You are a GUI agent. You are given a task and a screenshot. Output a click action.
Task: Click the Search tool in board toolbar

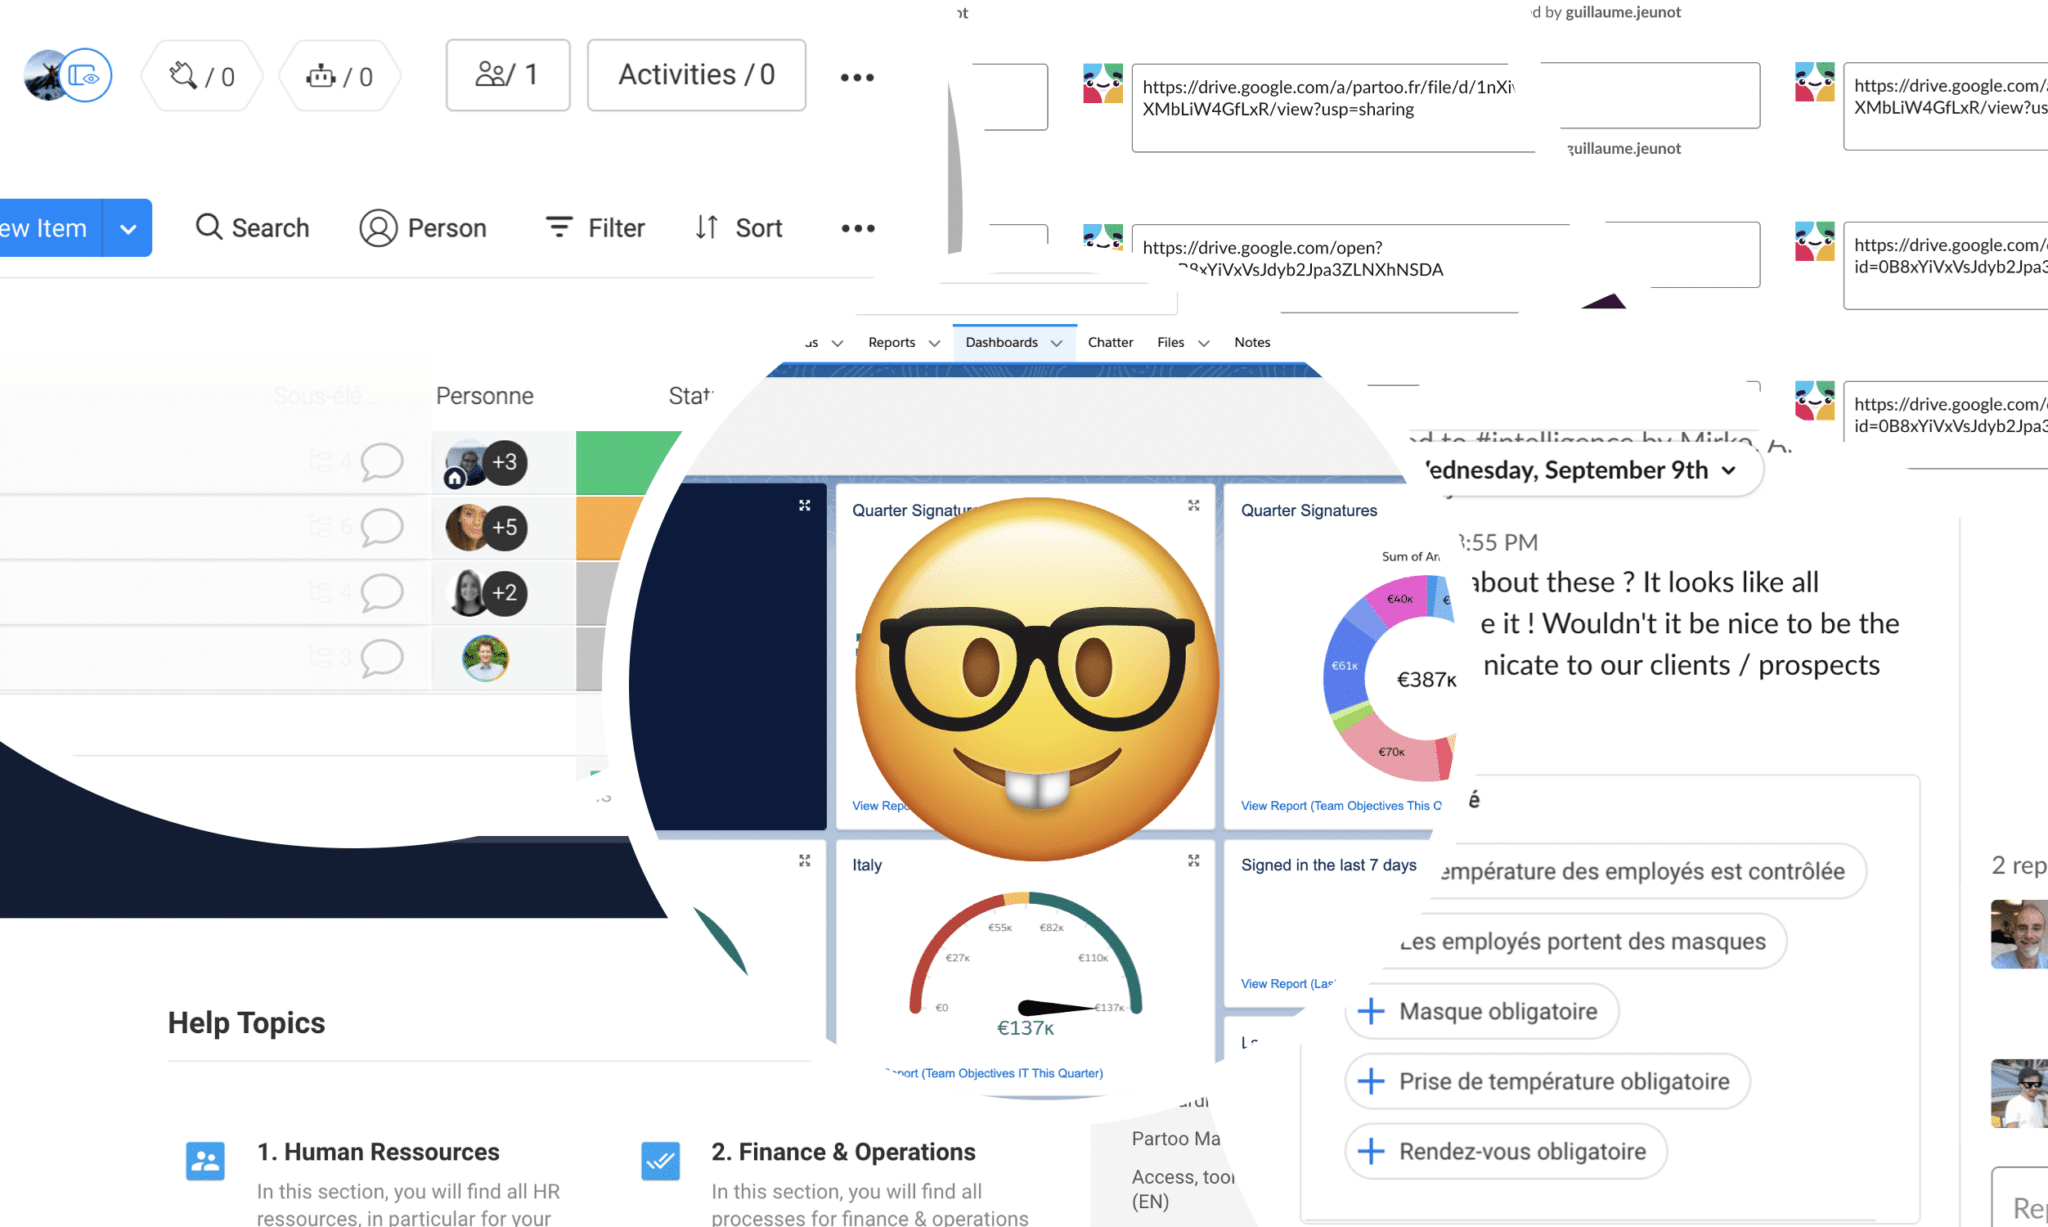pyautogui.click(x=252, y=228)
